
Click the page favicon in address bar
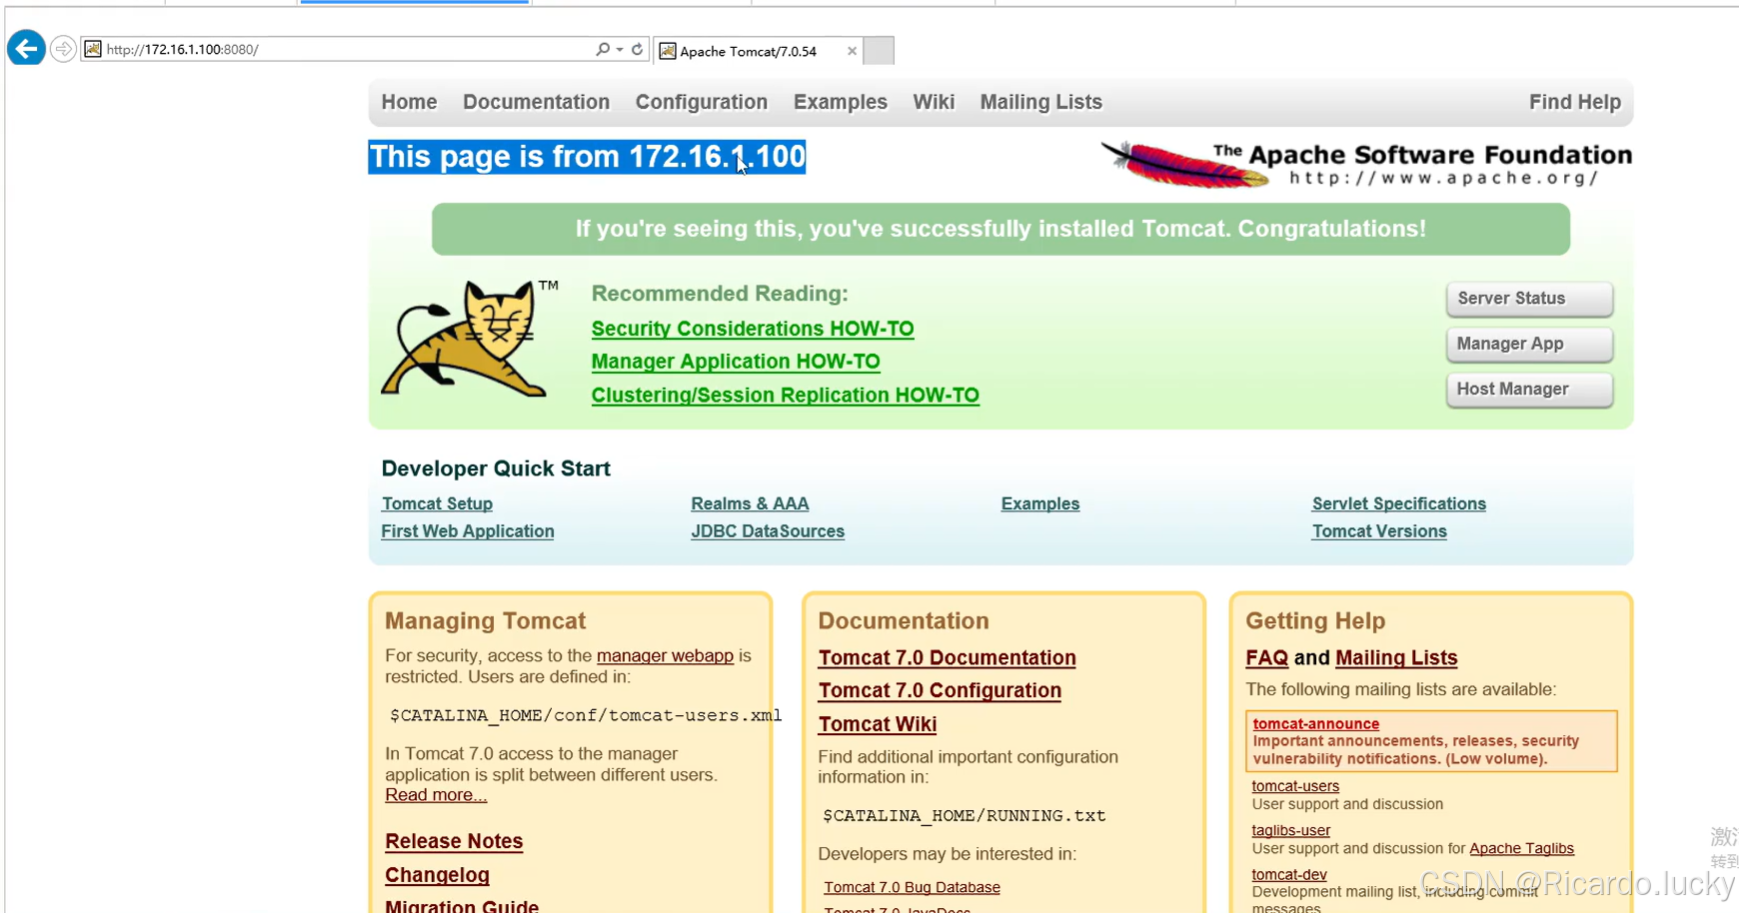click(x=93, y=49)
